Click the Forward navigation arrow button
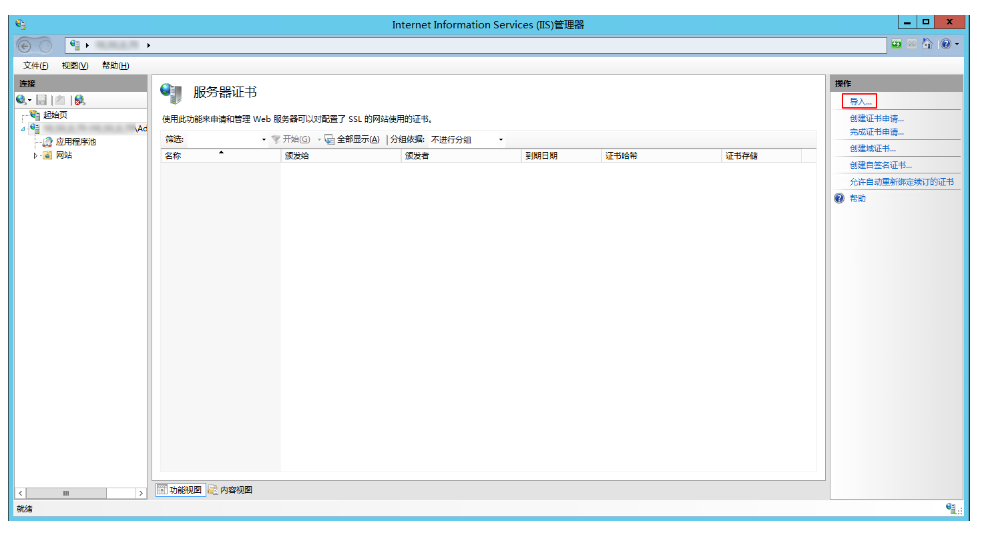The width and height of the screenshot is (983, 555). point(45,45)
